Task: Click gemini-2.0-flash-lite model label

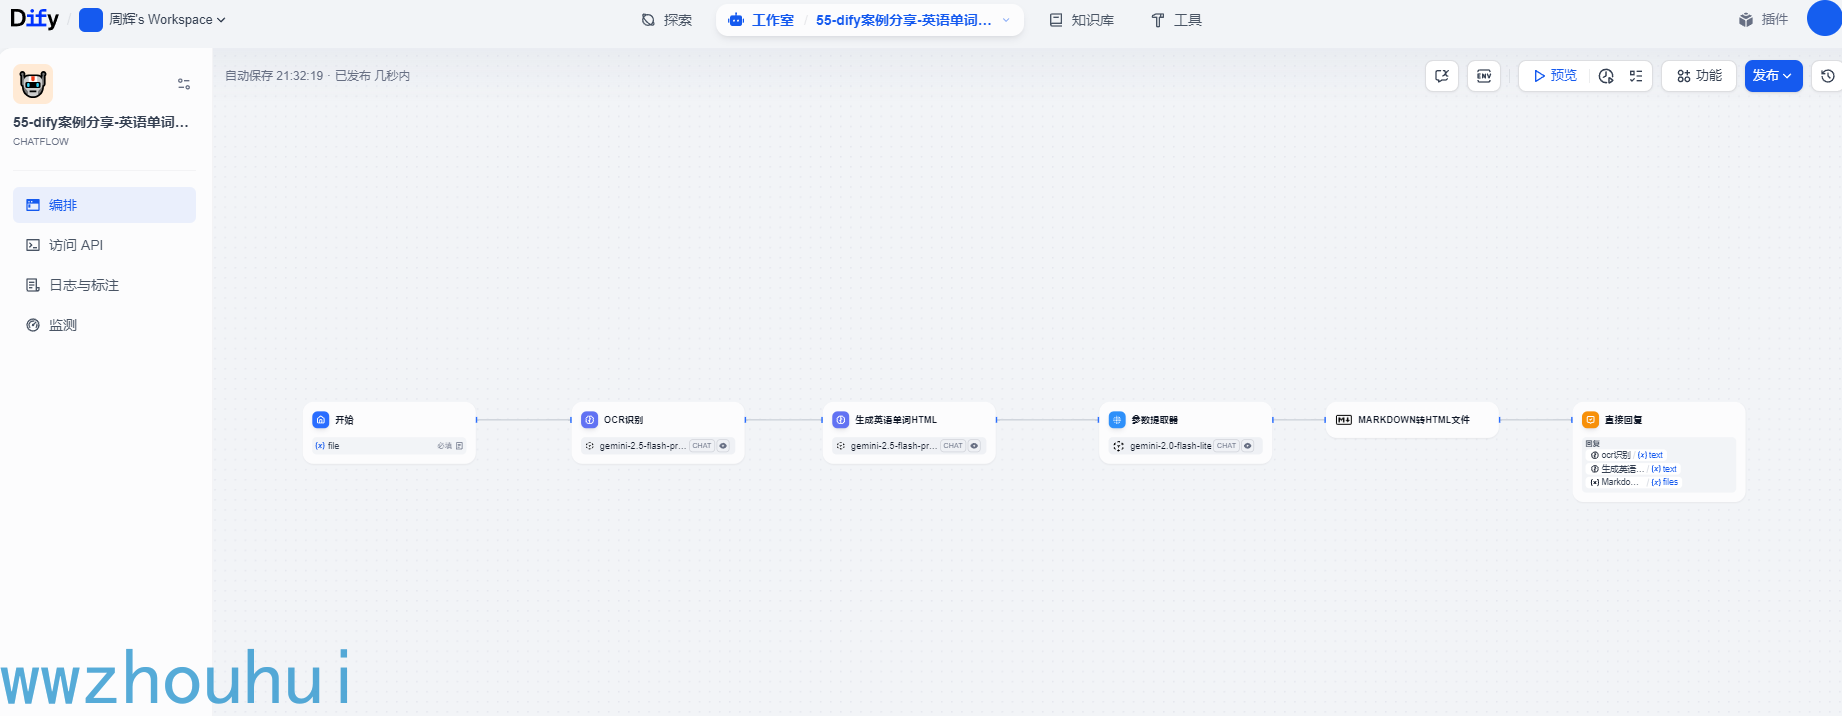Action: pos(1171,446)
